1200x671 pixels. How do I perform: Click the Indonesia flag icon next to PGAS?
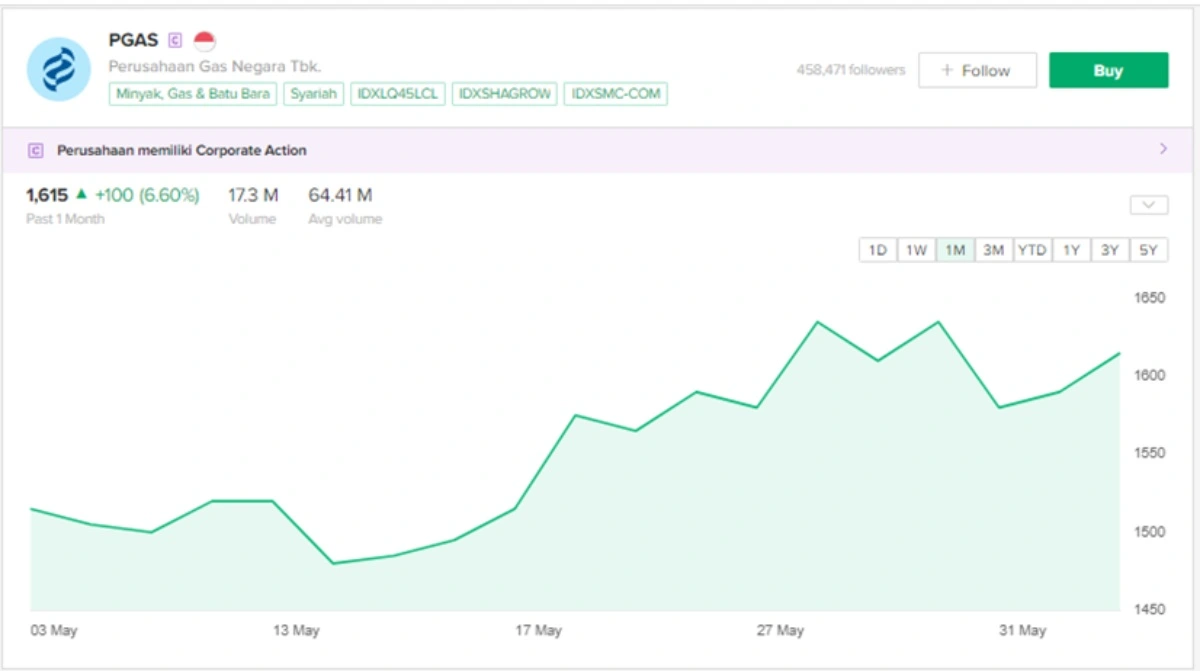(x=204, y=41)
